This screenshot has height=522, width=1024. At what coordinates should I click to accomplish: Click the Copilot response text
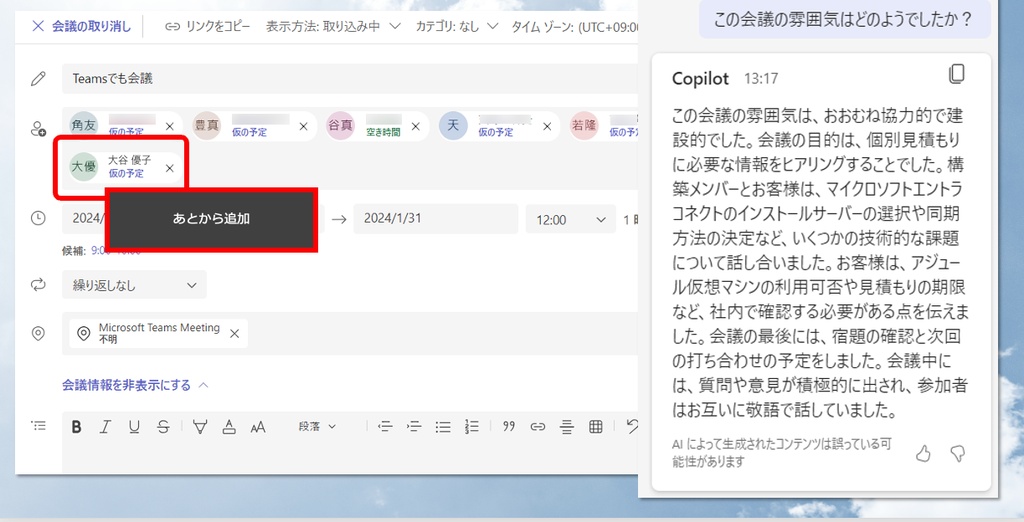click(820, 263)
